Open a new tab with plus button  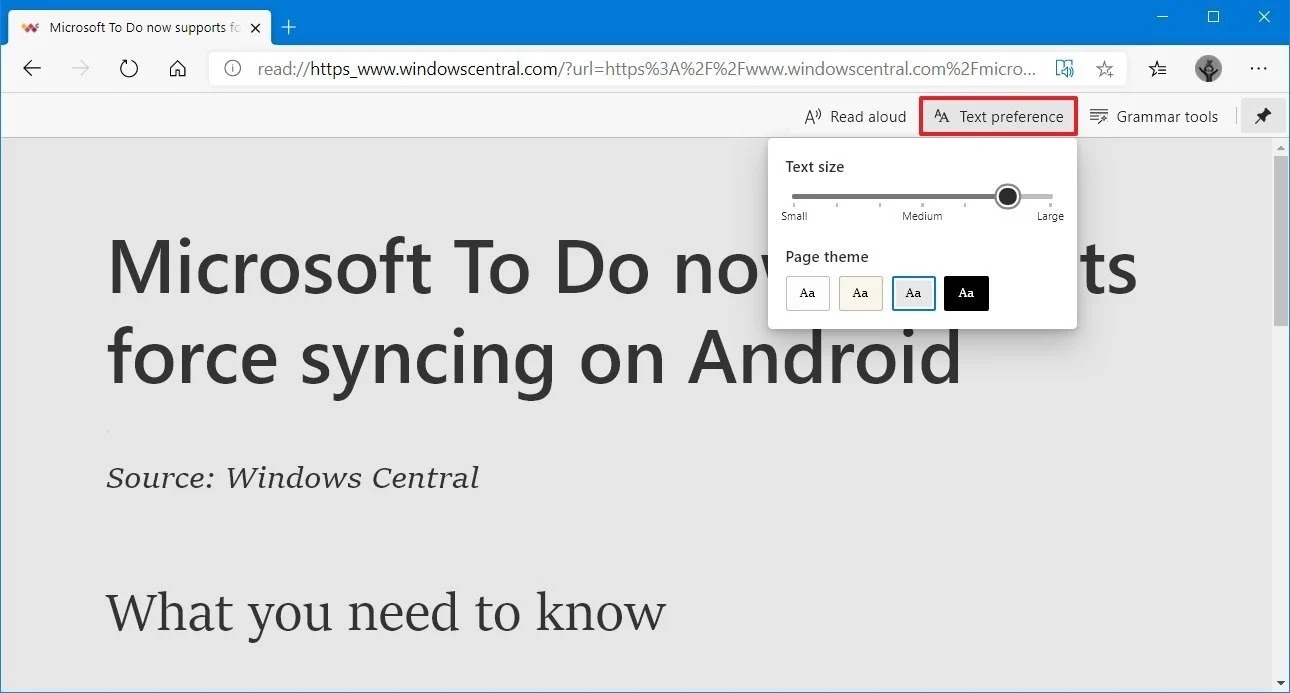click(x=289, y=27)
